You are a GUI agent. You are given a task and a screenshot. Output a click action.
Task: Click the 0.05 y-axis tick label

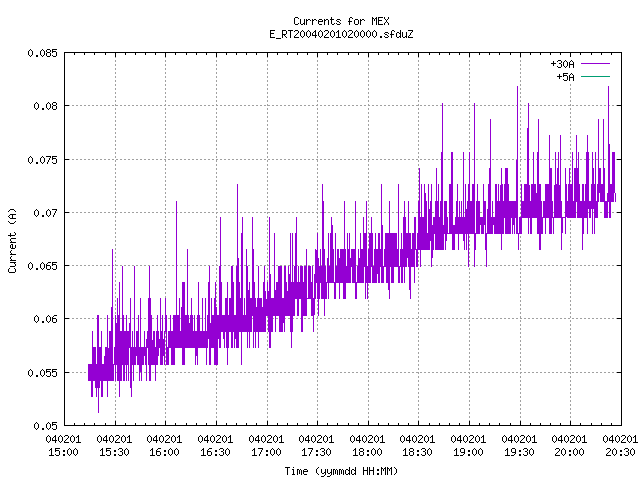[46, 426]
